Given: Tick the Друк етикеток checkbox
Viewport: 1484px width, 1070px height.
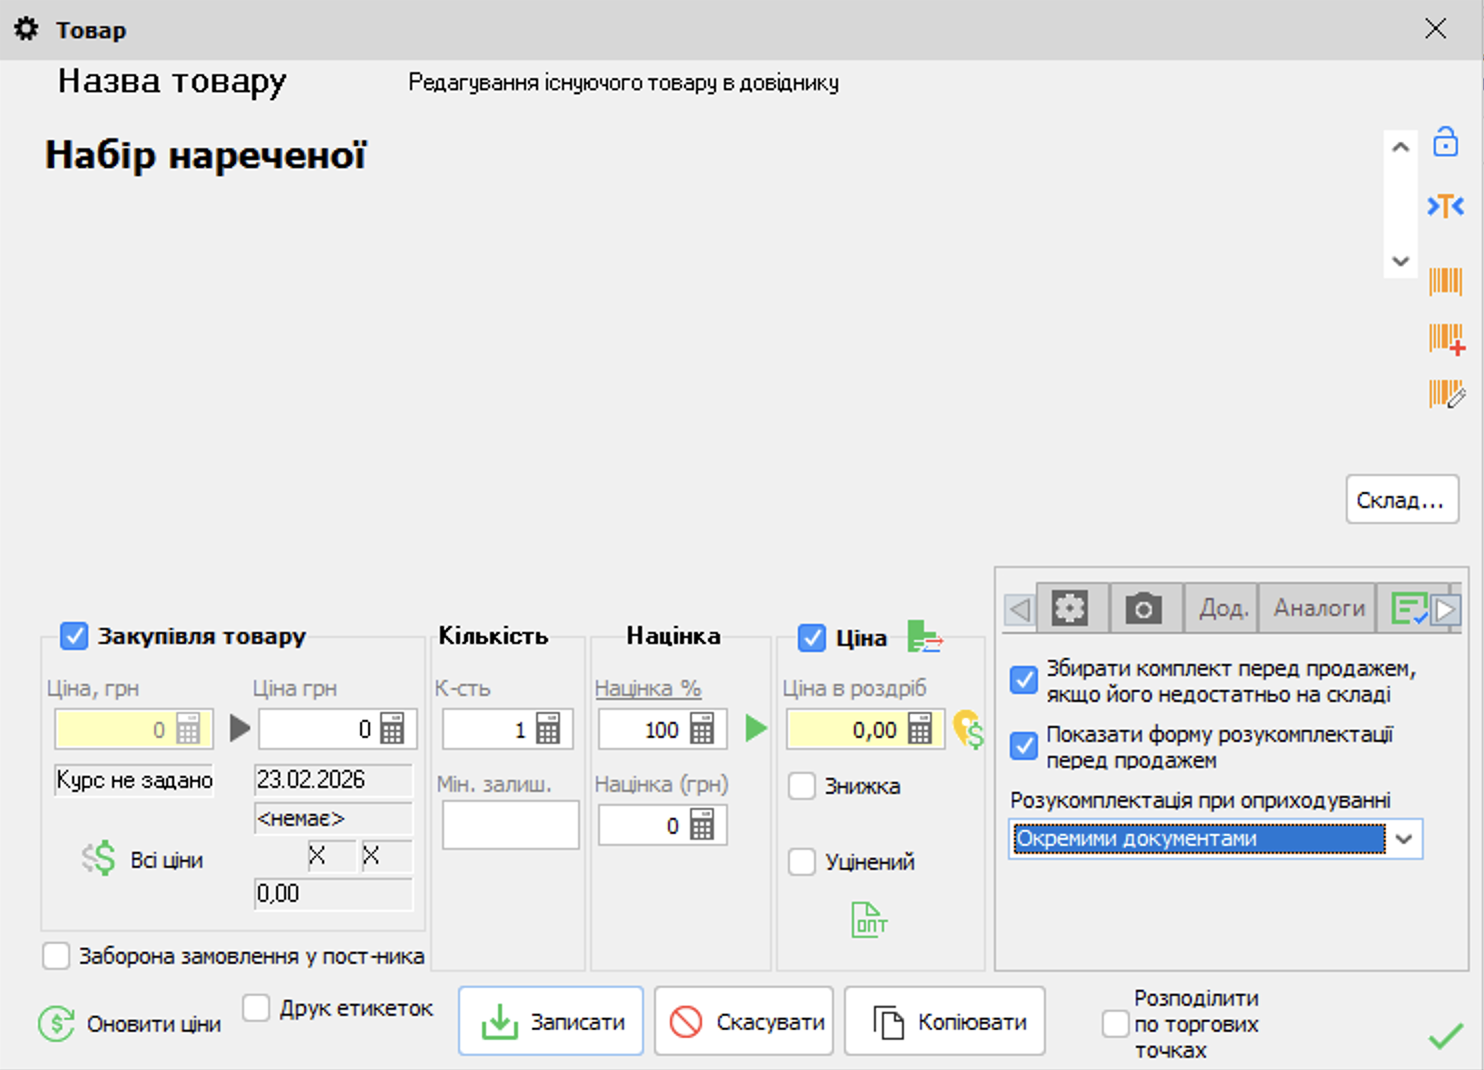Looking at the screenshot, I should tap(257, 1008).
